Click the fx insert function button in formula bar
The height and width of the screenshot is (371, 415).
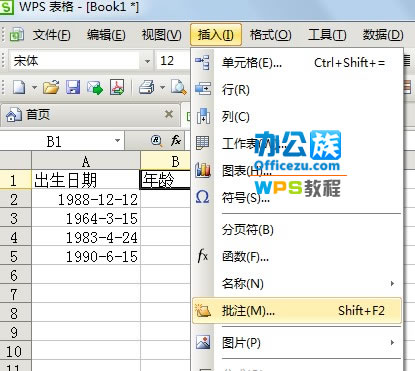coord(176,140)
